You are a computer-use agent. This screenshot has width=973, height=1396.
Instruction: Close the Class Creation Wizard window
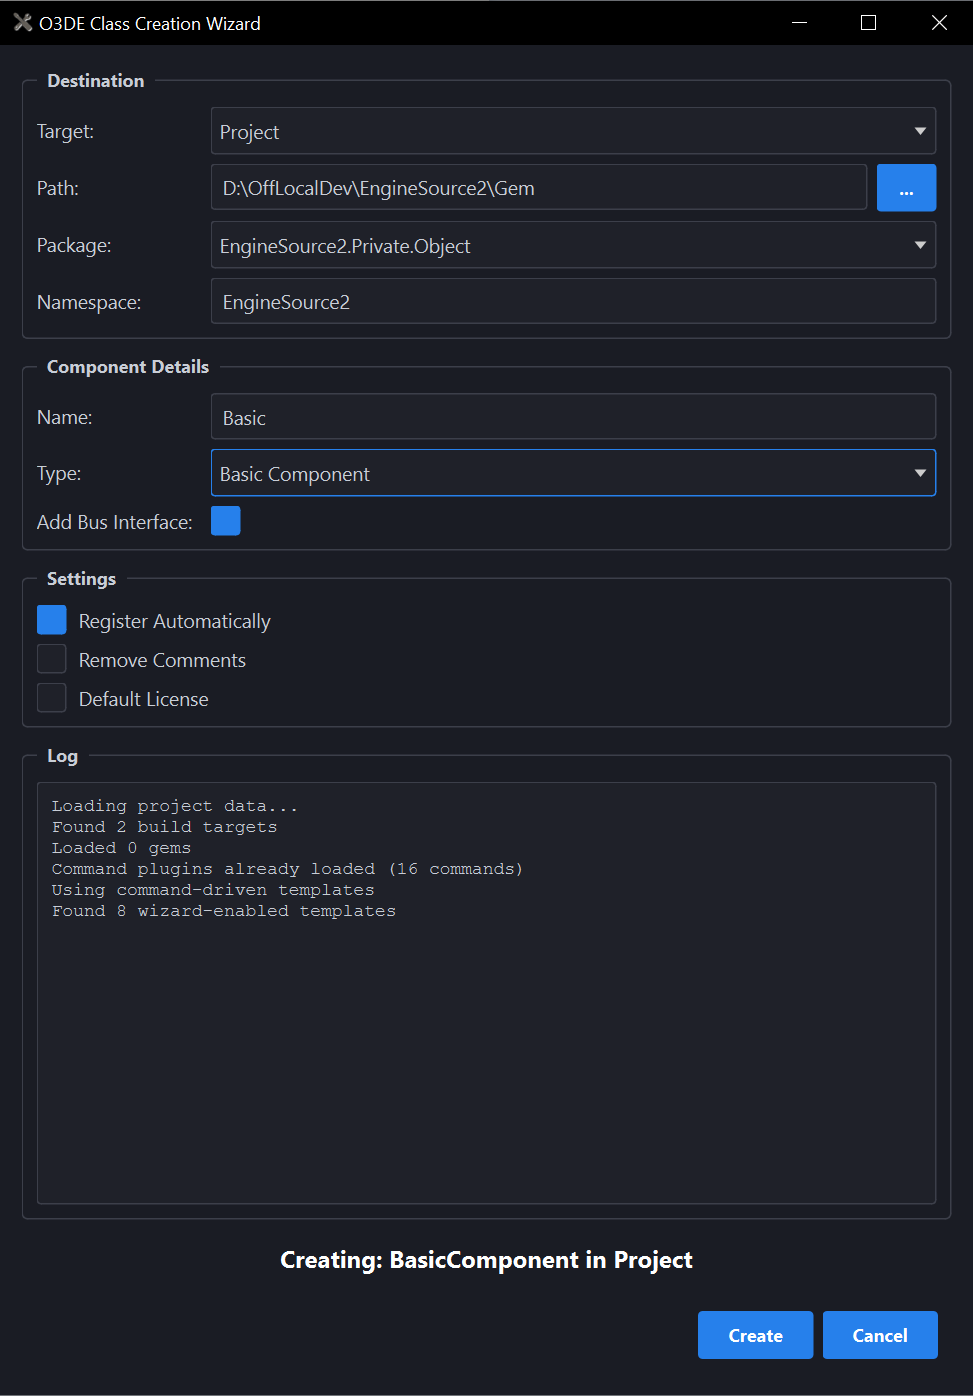click(x=939, y=22)
